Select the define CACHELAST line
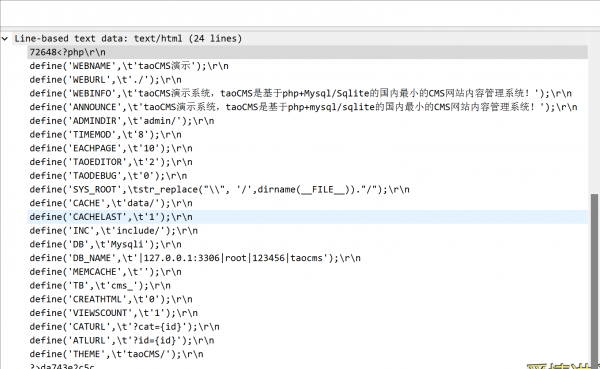The height and width of the screenshot is (369, 600). coord(111,217)
